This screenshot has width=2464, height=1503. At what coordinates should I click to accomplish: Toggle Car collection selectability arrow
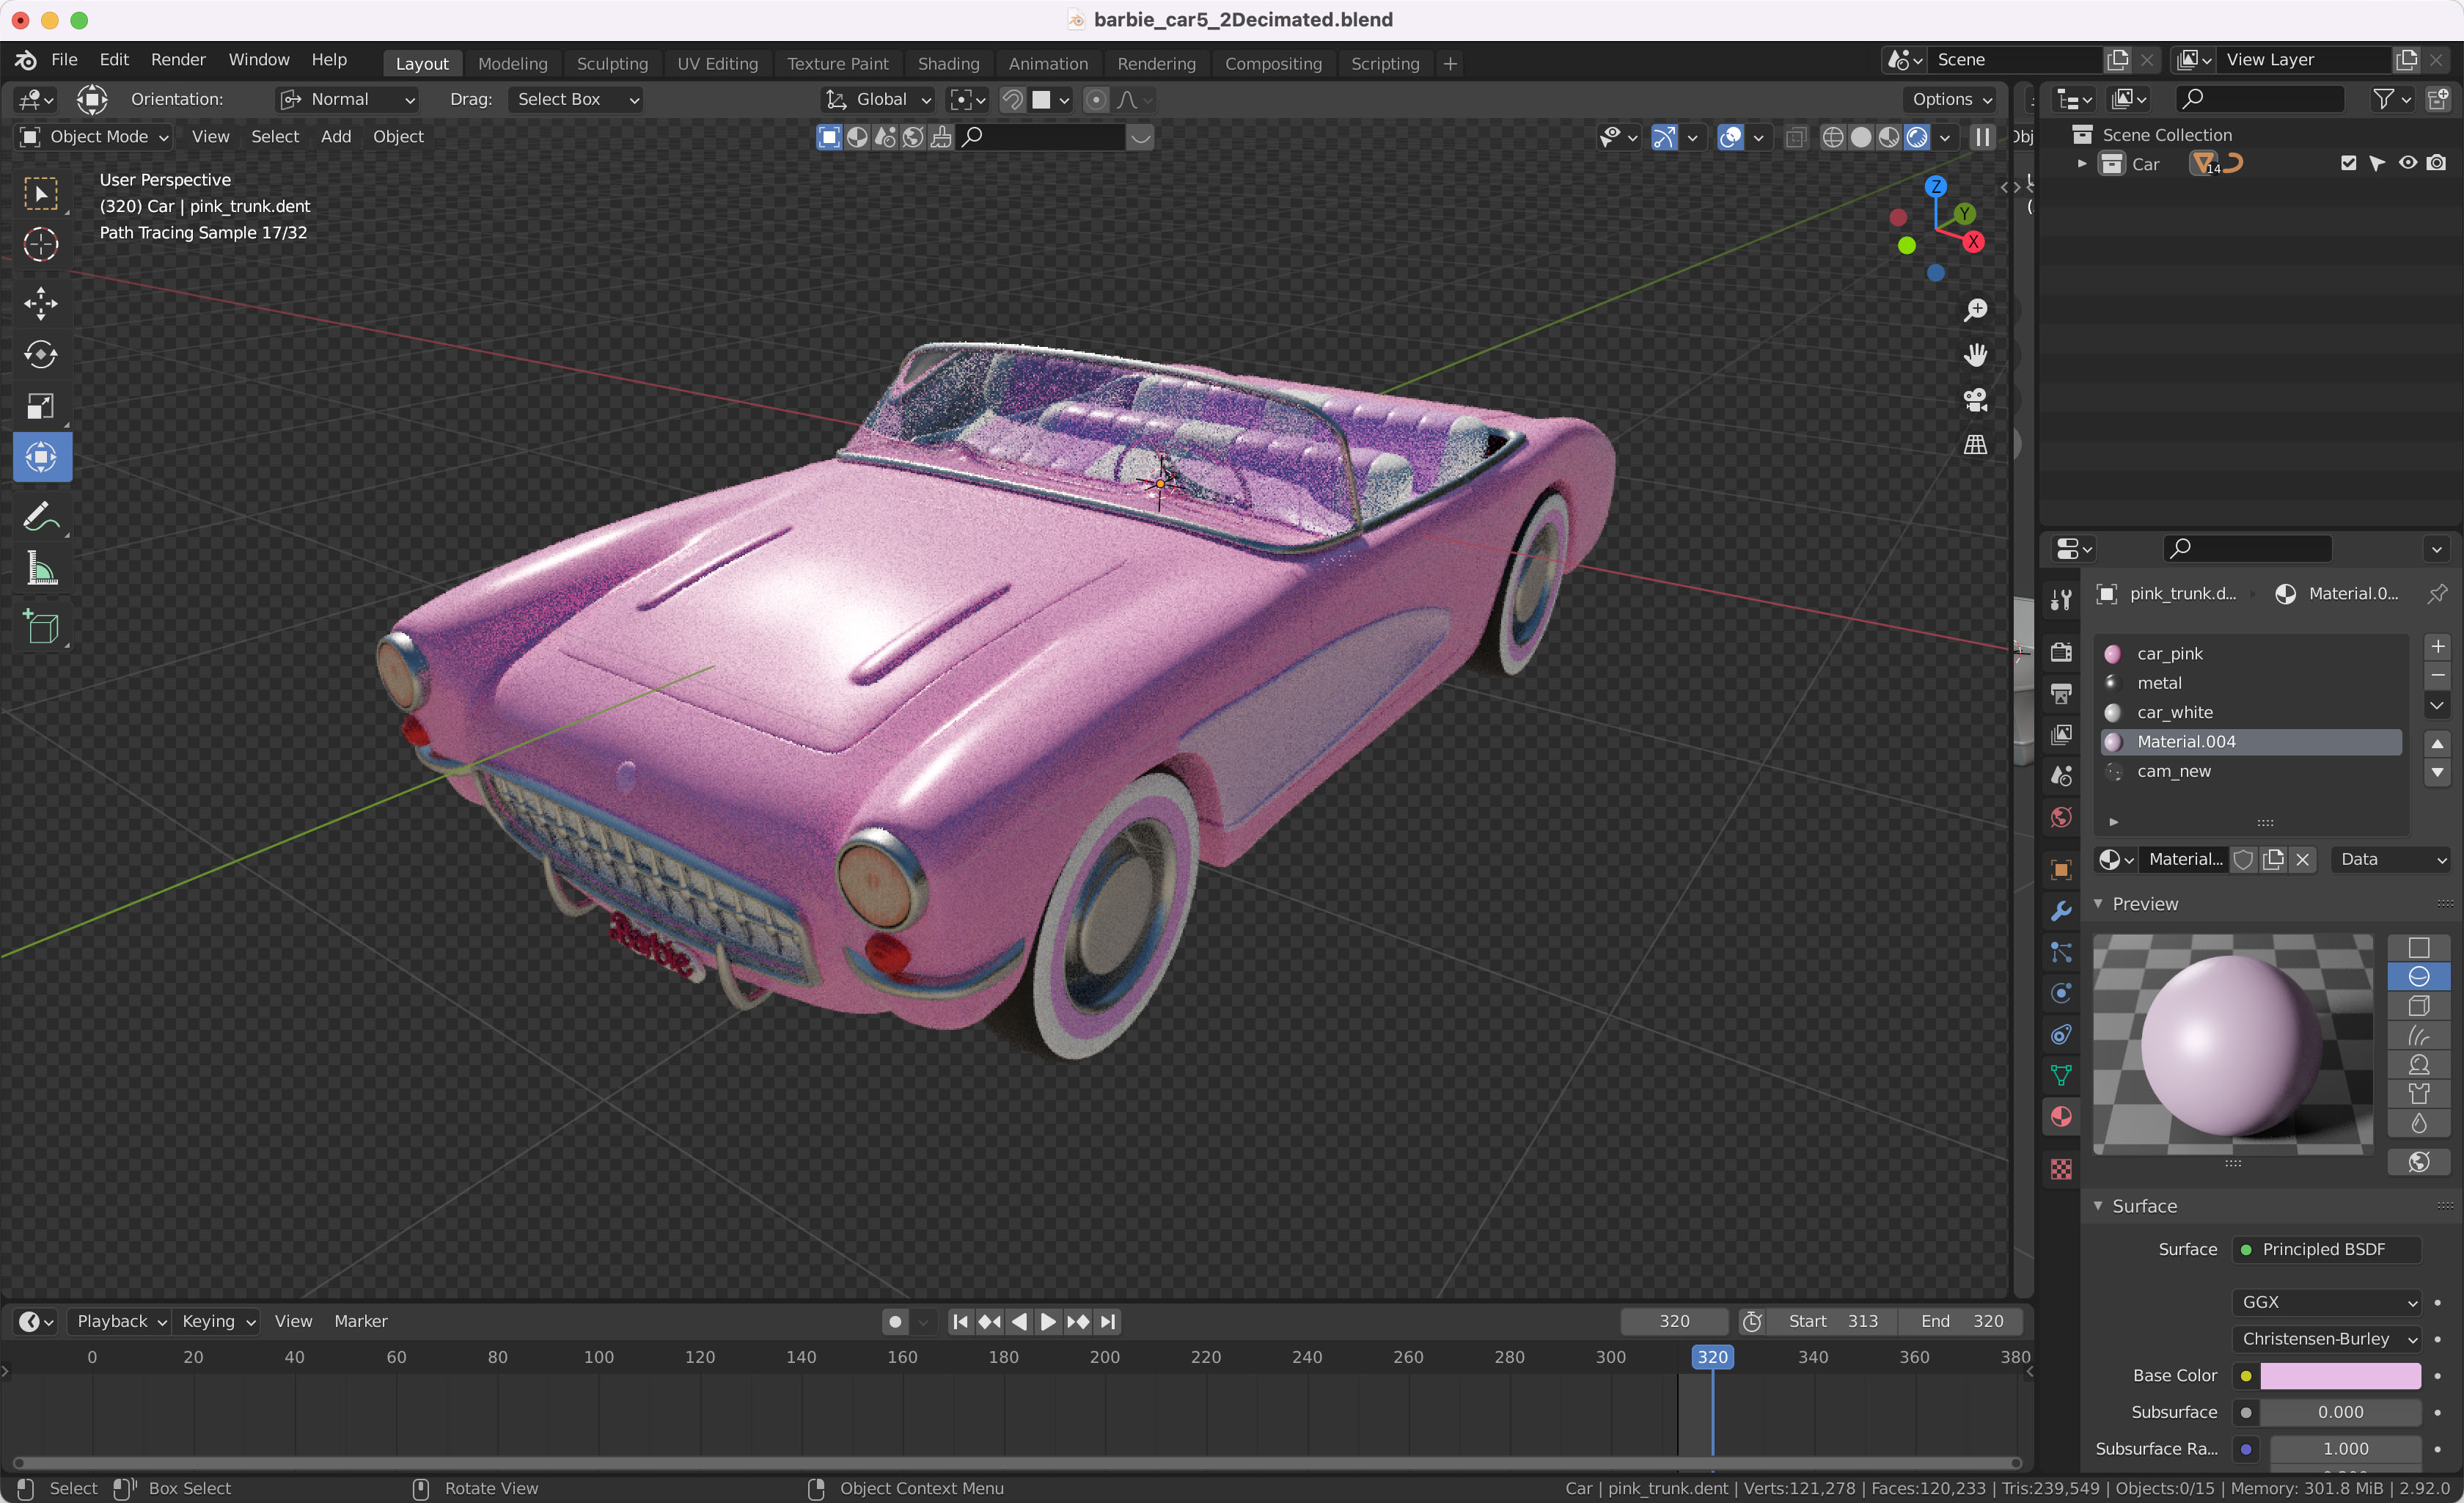click(x=2377, y=163)
